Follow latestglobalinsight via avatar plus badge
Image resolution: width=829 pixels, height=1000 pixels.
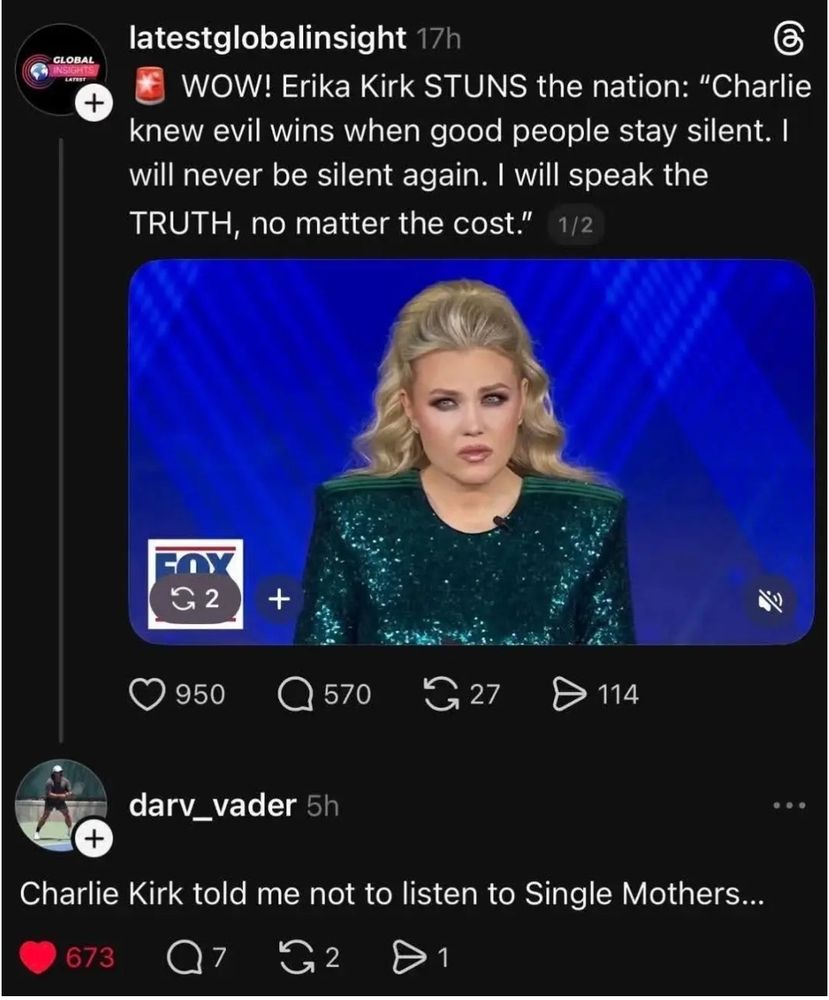click(x=93, y=103)
